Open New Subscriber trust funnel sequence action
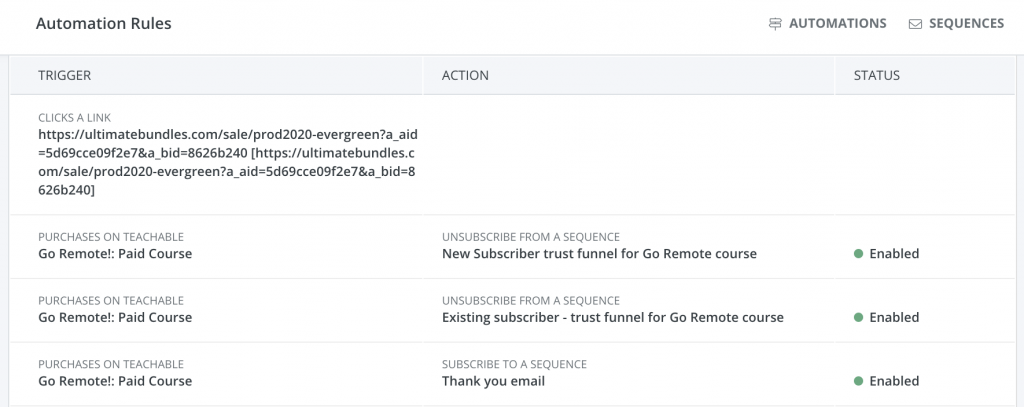The height and width of the screenshot is (407, 1024). pyautogui.click(x=599, y=254)
